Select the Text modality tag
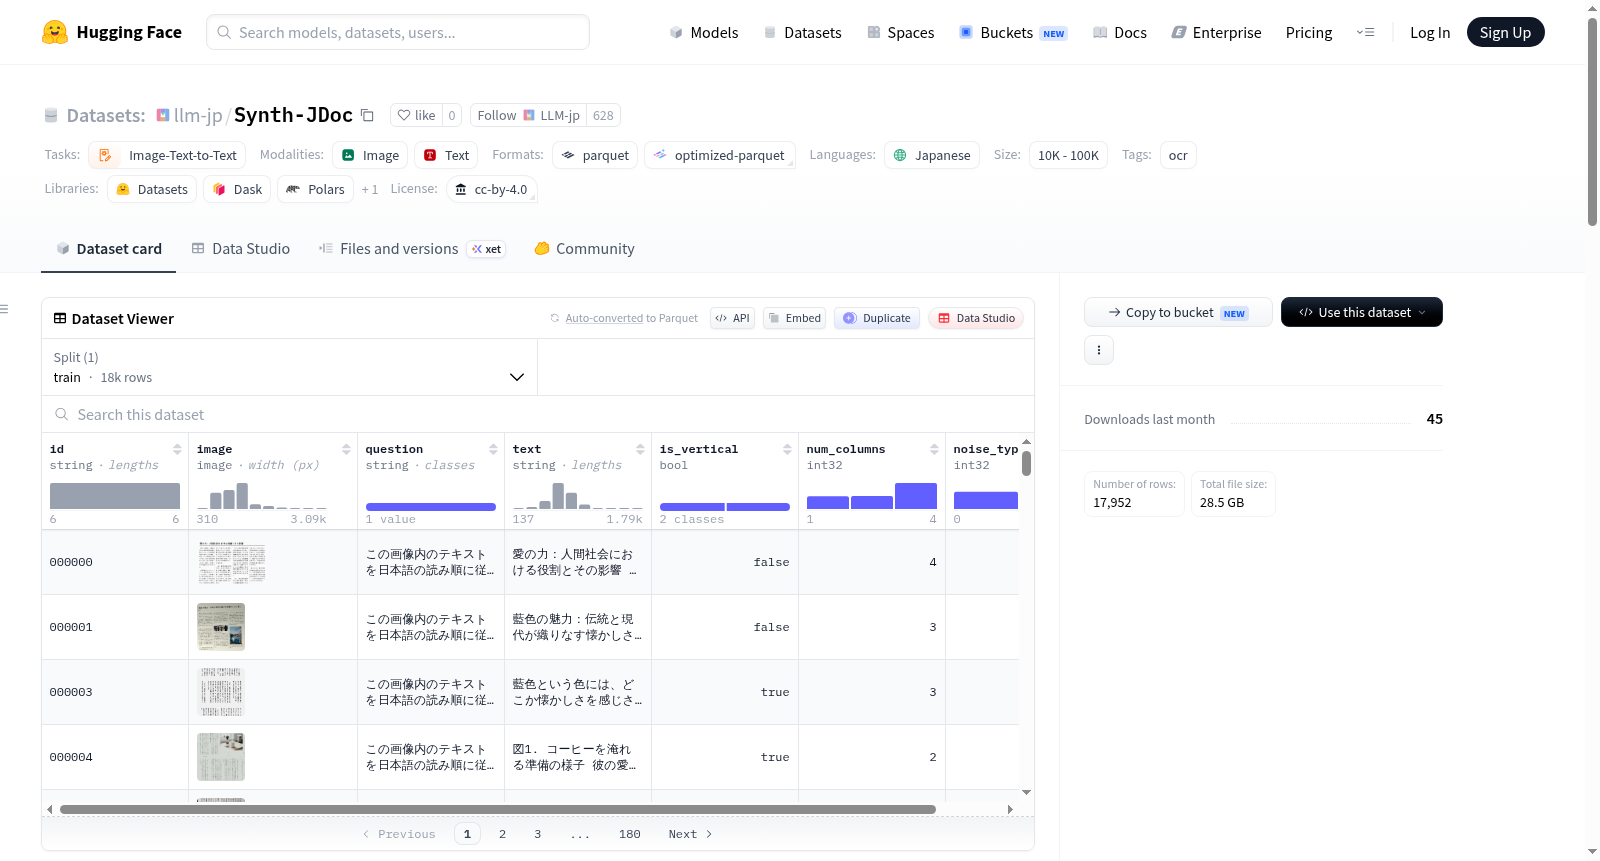 (446, 155)
